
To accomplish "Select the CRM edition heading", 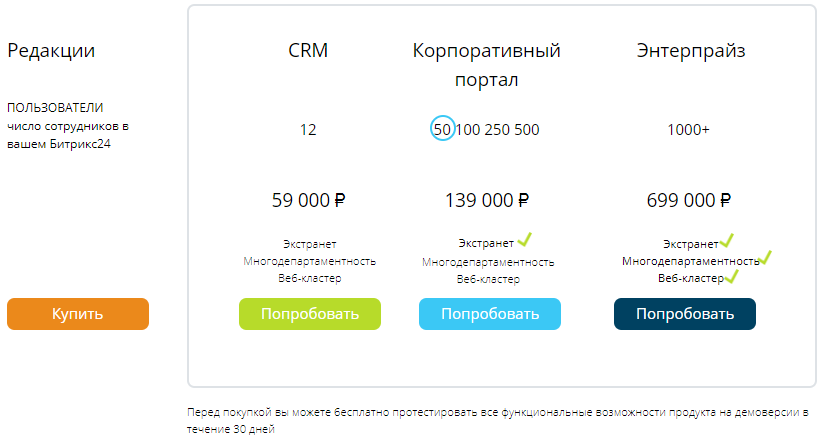I will (308, 51).
